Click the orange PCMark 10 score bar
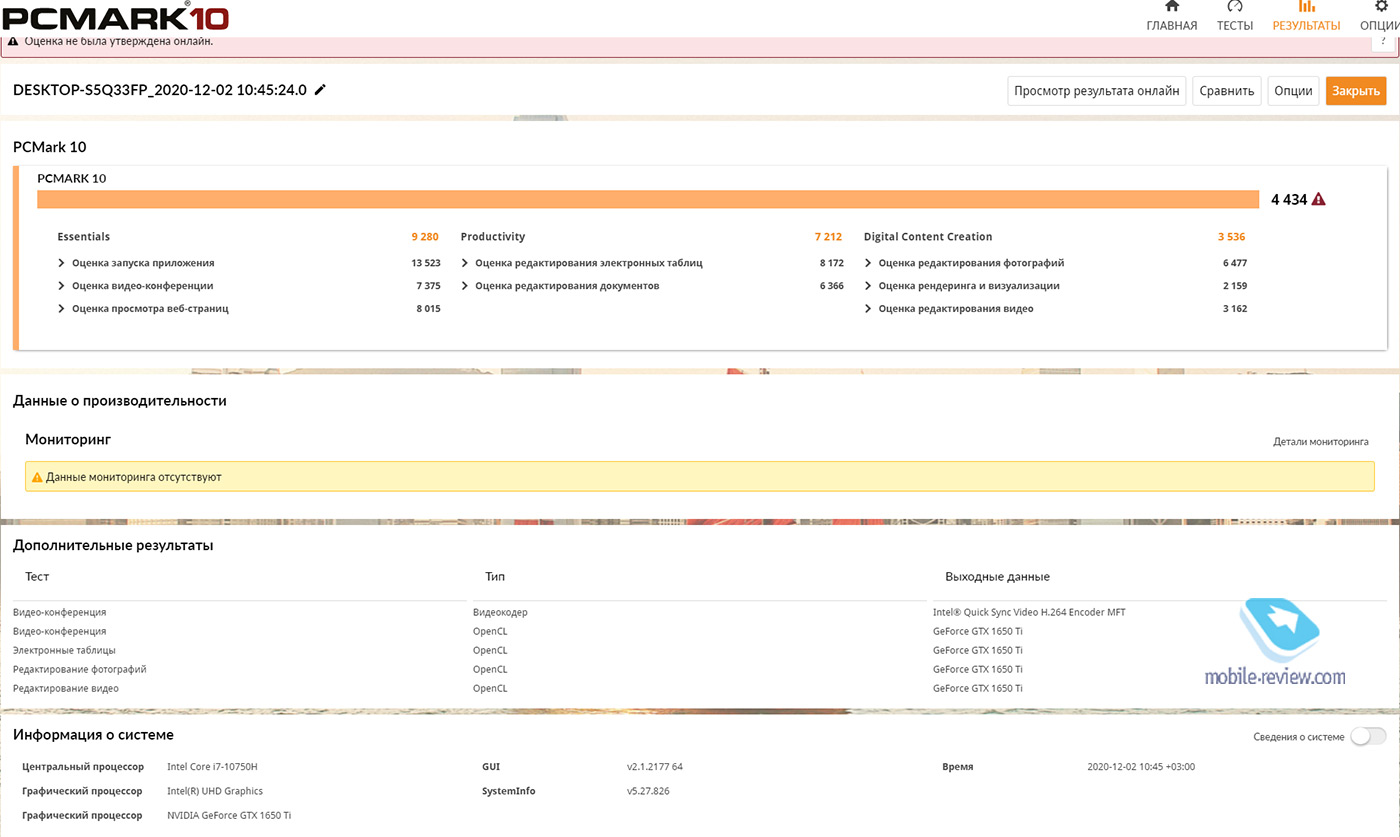This screenshot has width=1400, height=837. (648, 199)
